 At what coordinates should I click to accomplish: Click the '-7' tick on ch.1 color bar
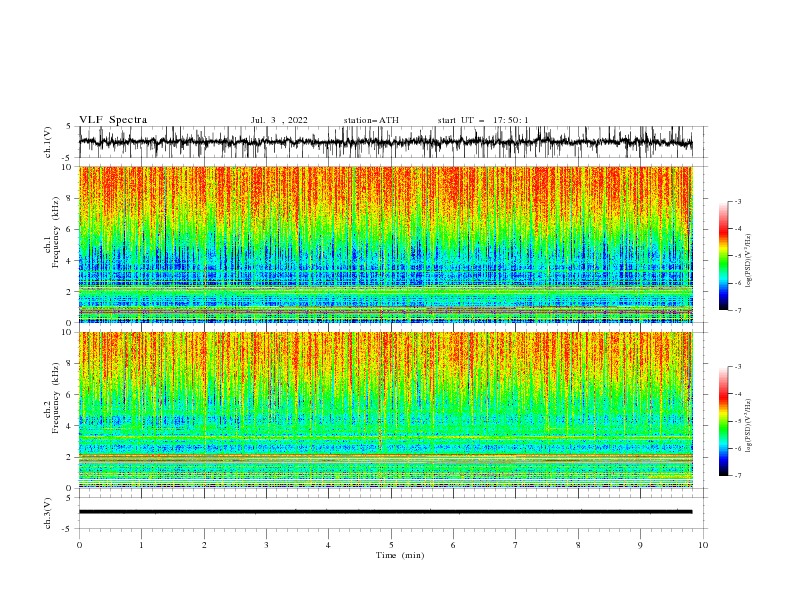737,310
